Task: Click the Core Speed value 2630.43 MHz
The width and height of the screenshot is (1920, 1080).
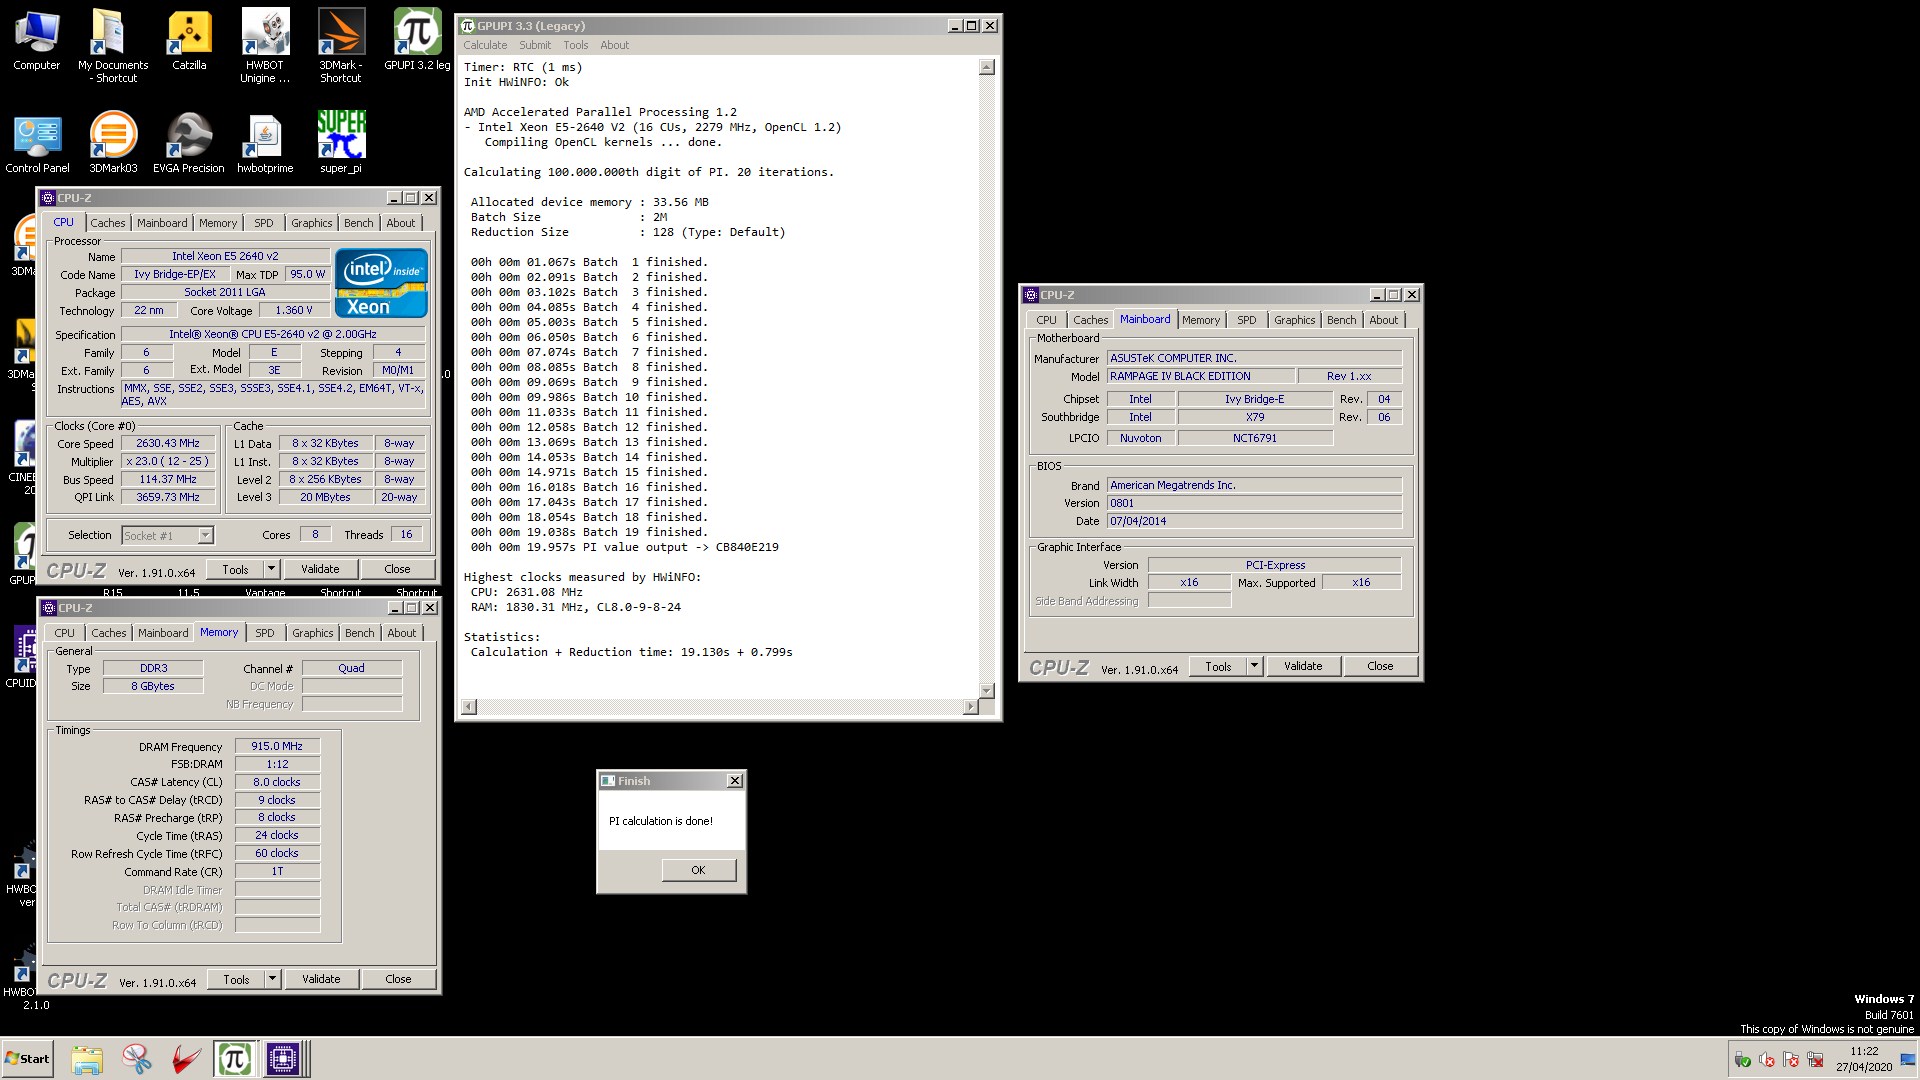Action: pos(168,443)
